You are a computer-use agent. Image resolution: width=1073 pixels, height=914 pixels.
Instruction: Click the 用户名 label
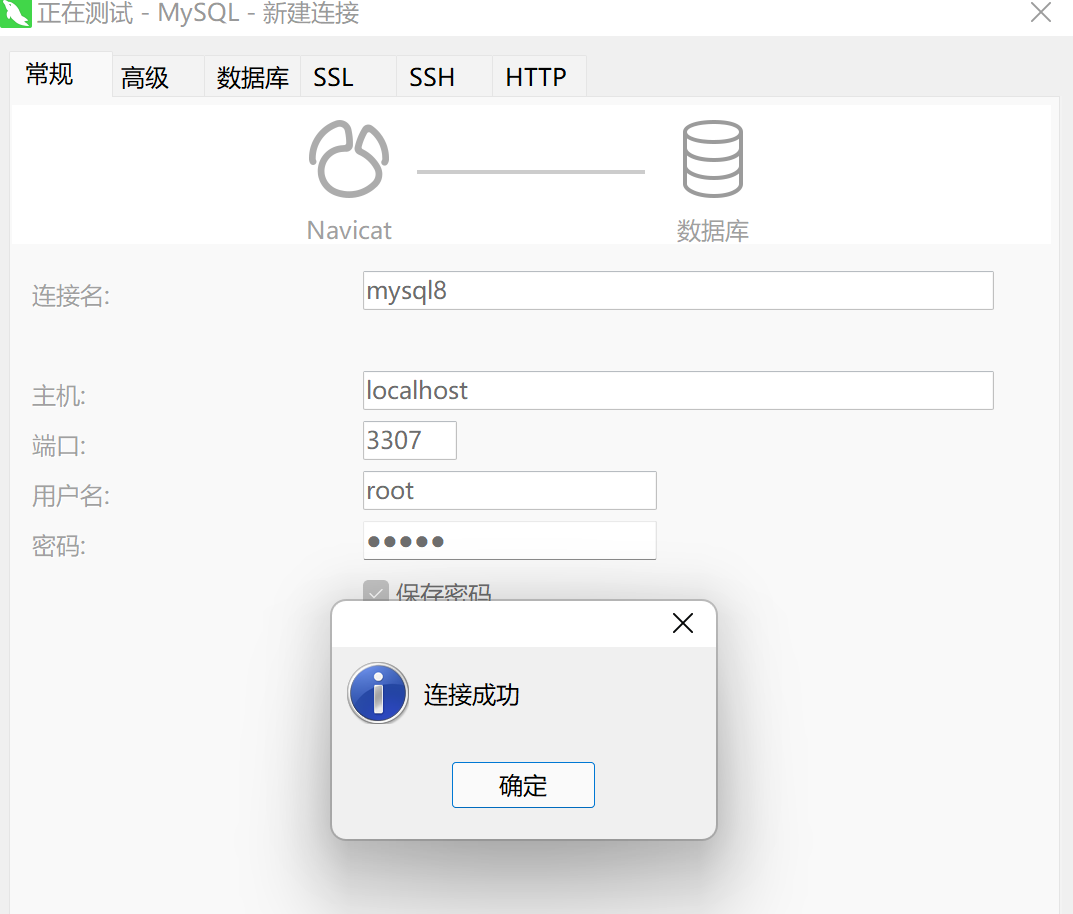pyautogui.click(x=70, y=496)
